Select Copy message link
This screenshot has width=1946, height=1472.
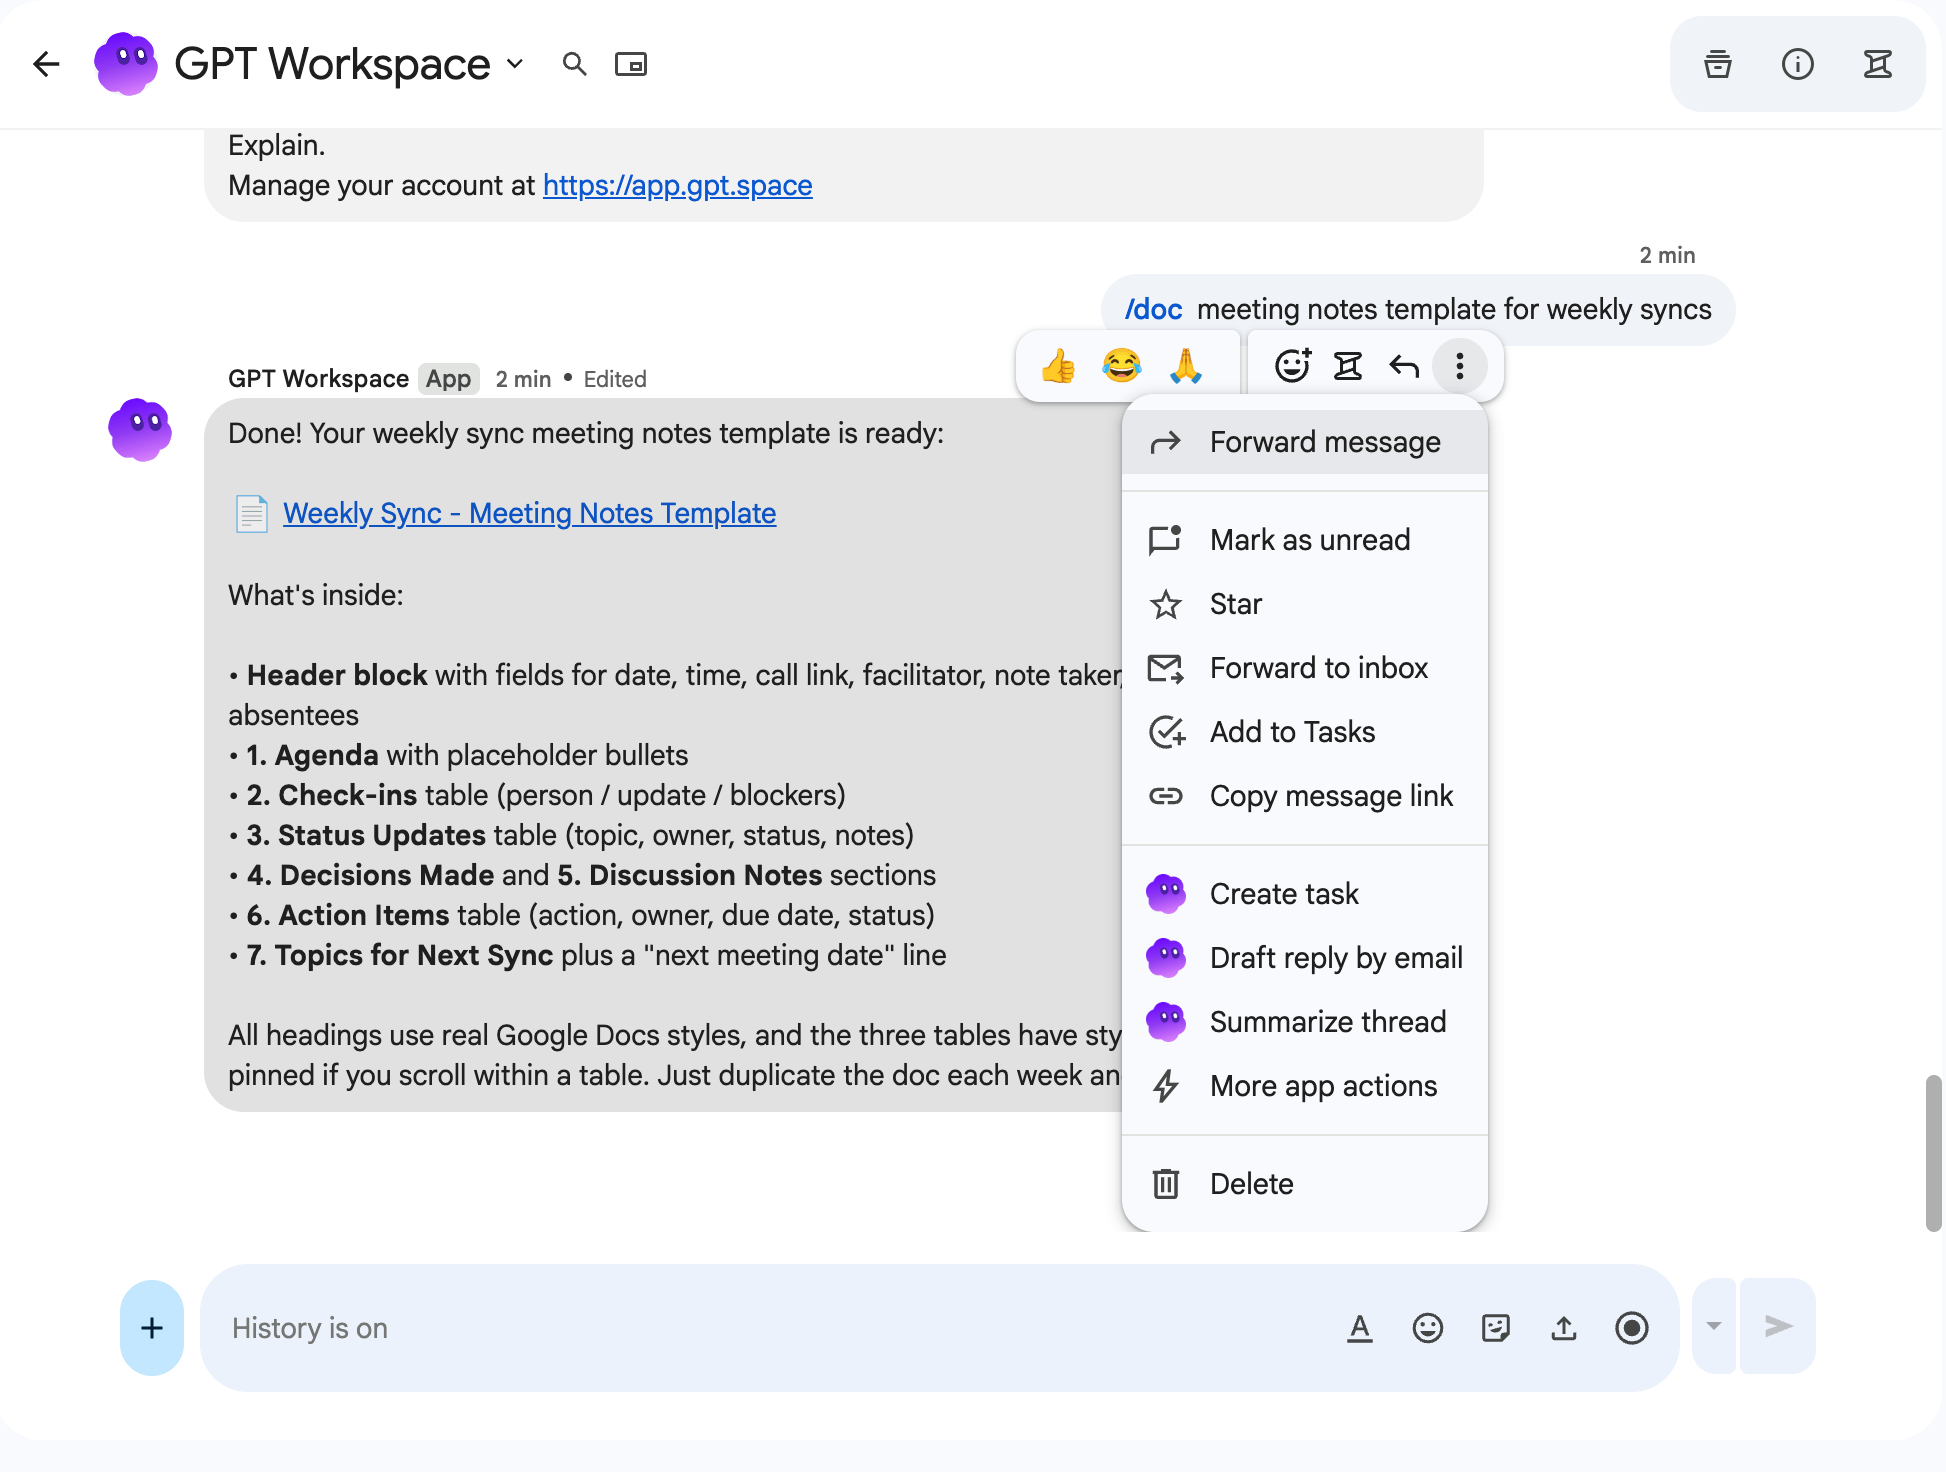click(x=1305, y=796)
